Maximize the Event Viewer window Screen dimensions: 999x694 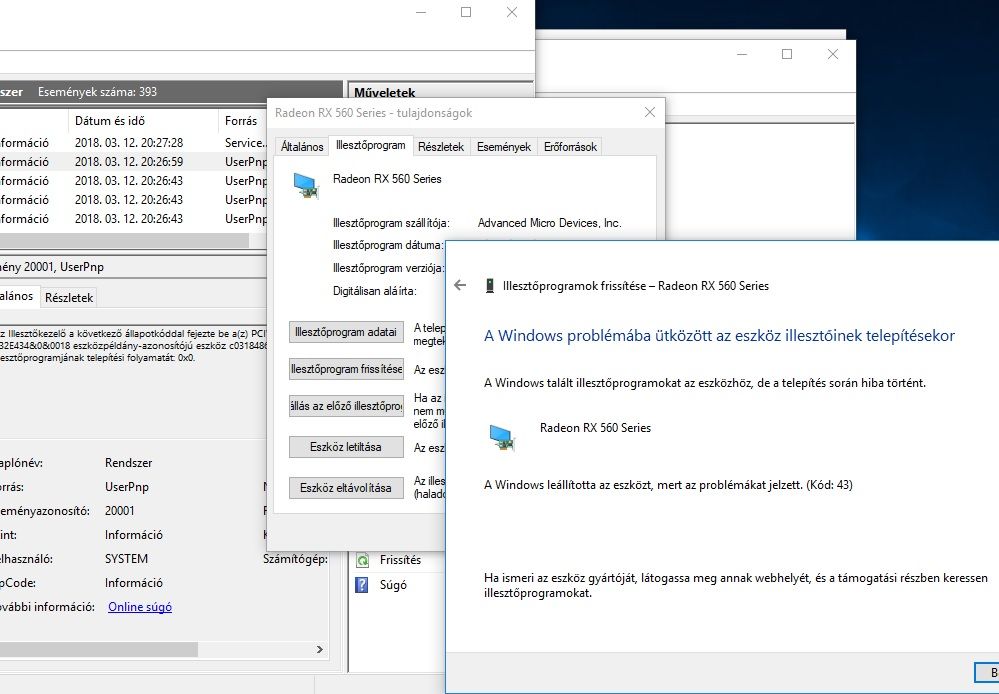[x=466, y=12]
